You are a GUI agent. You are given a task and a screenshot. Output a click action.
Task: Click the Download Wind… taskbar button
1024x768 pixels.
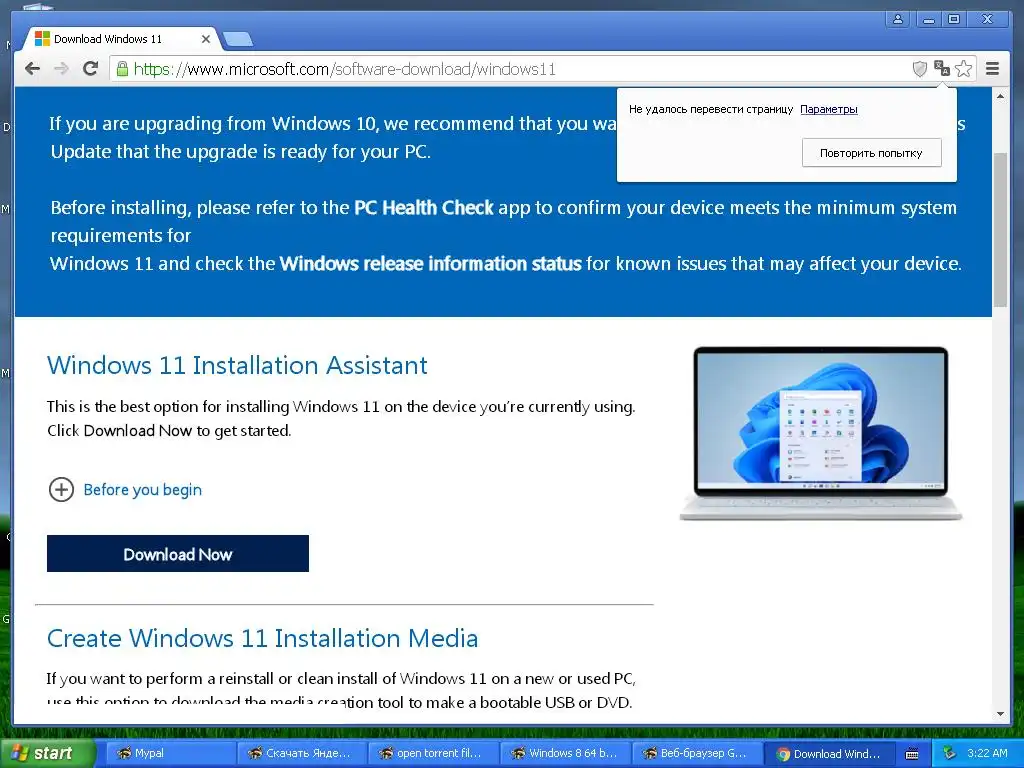click(828, 753)
